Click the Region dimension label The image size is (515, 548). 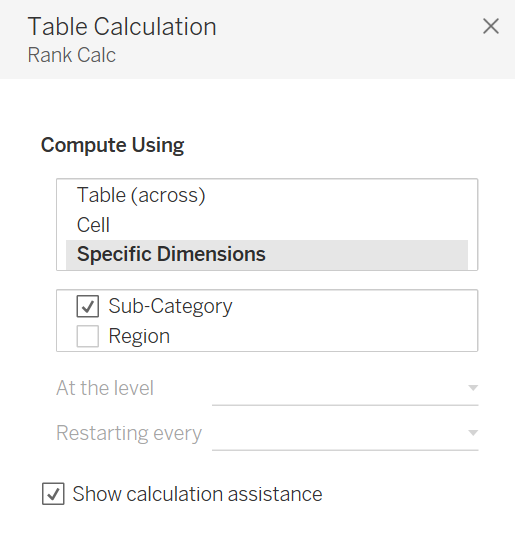coord(139,336)
